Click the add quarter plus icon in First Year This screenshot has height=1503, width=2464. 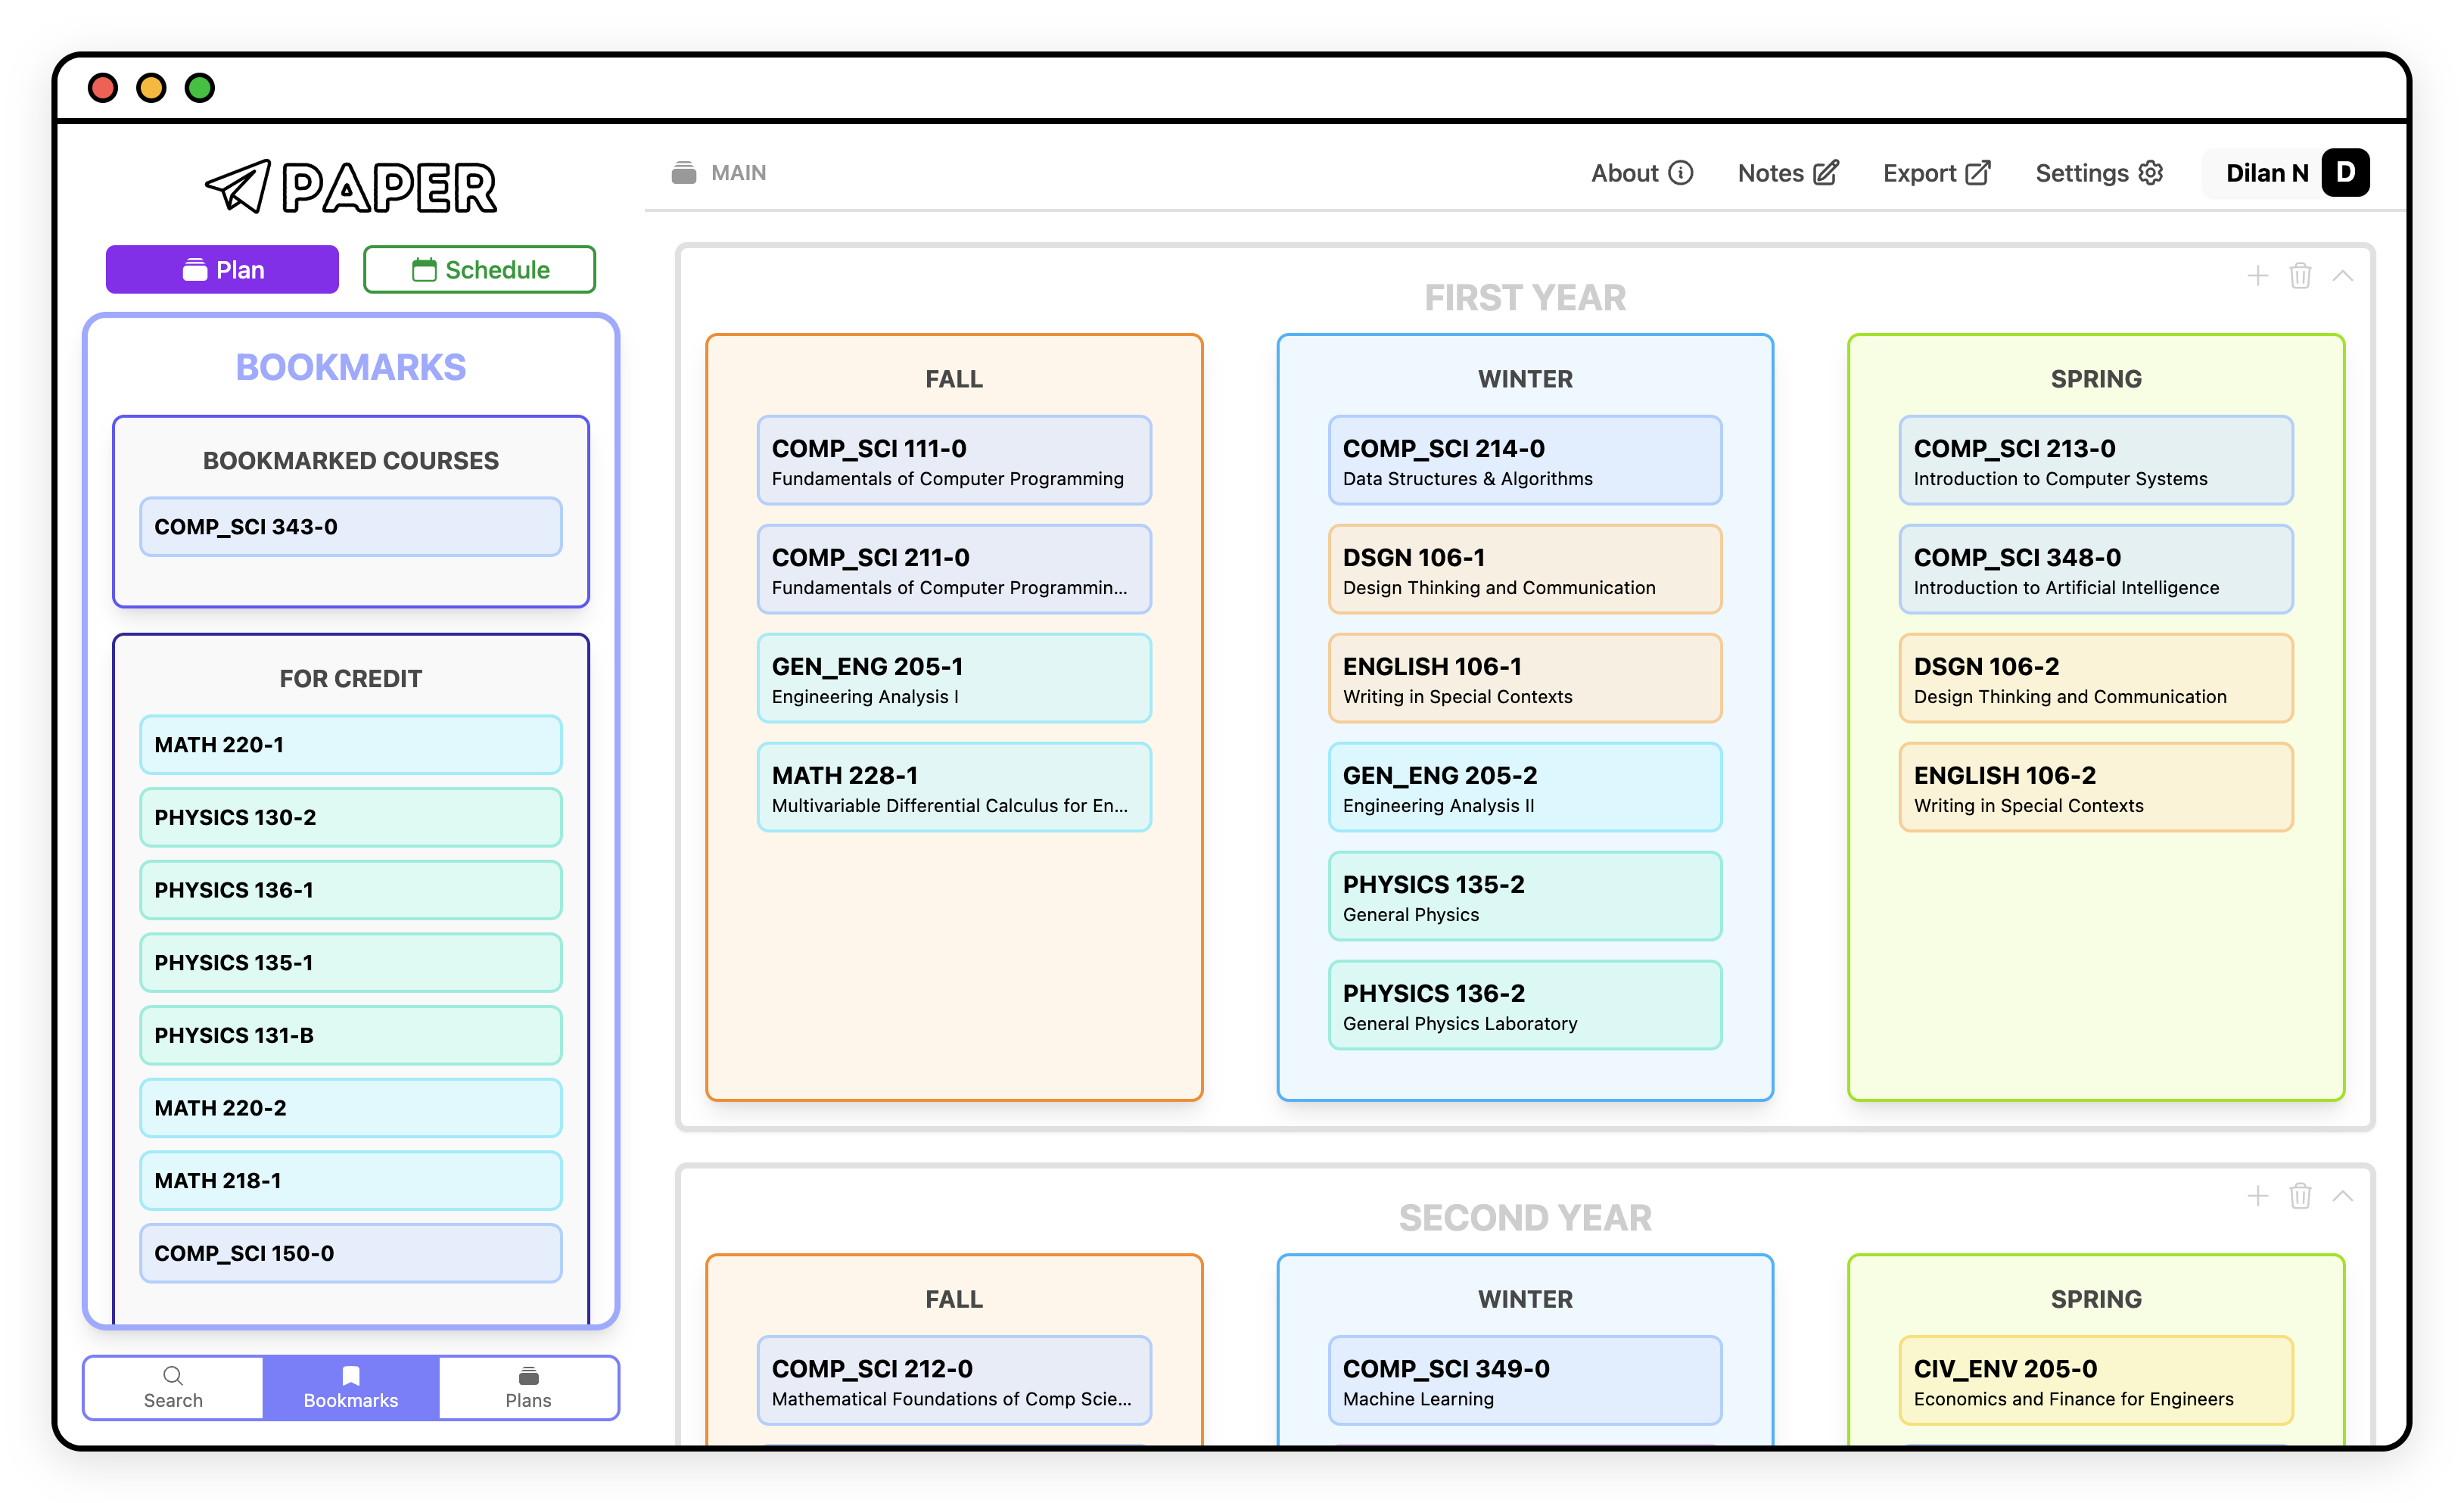[2257, 276]
